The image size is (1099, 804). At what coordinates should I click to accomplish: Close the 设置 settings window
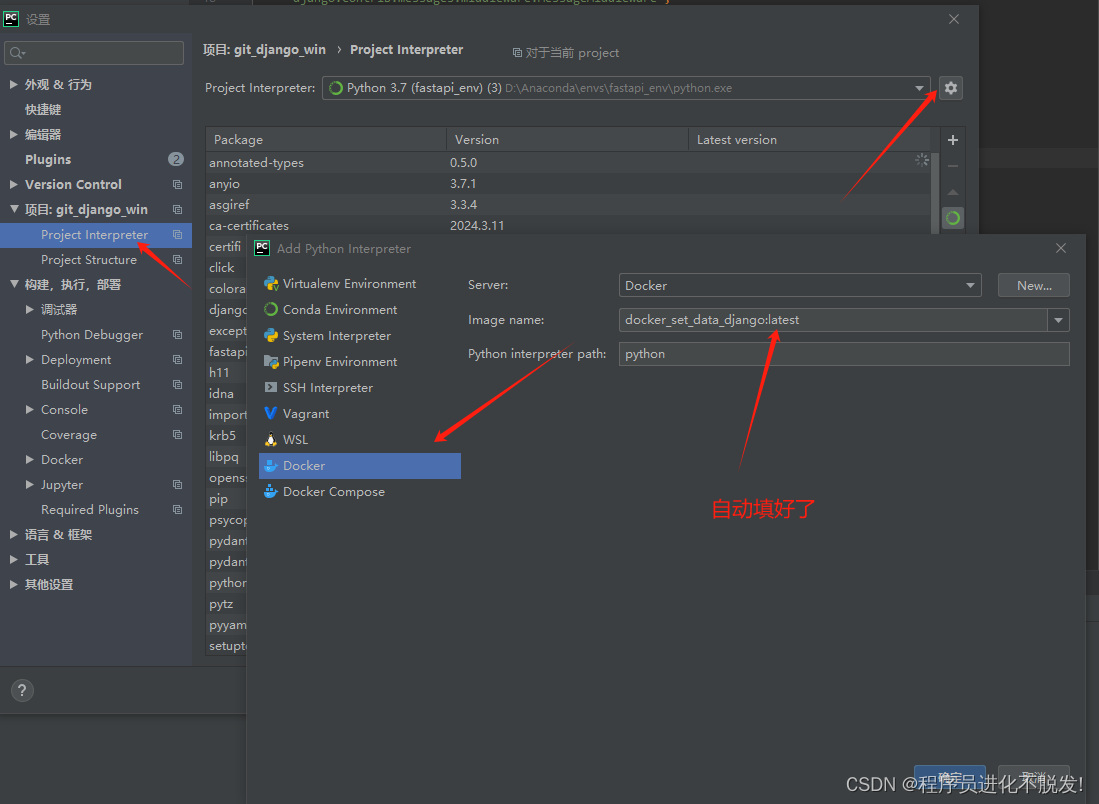coord(954,19)
